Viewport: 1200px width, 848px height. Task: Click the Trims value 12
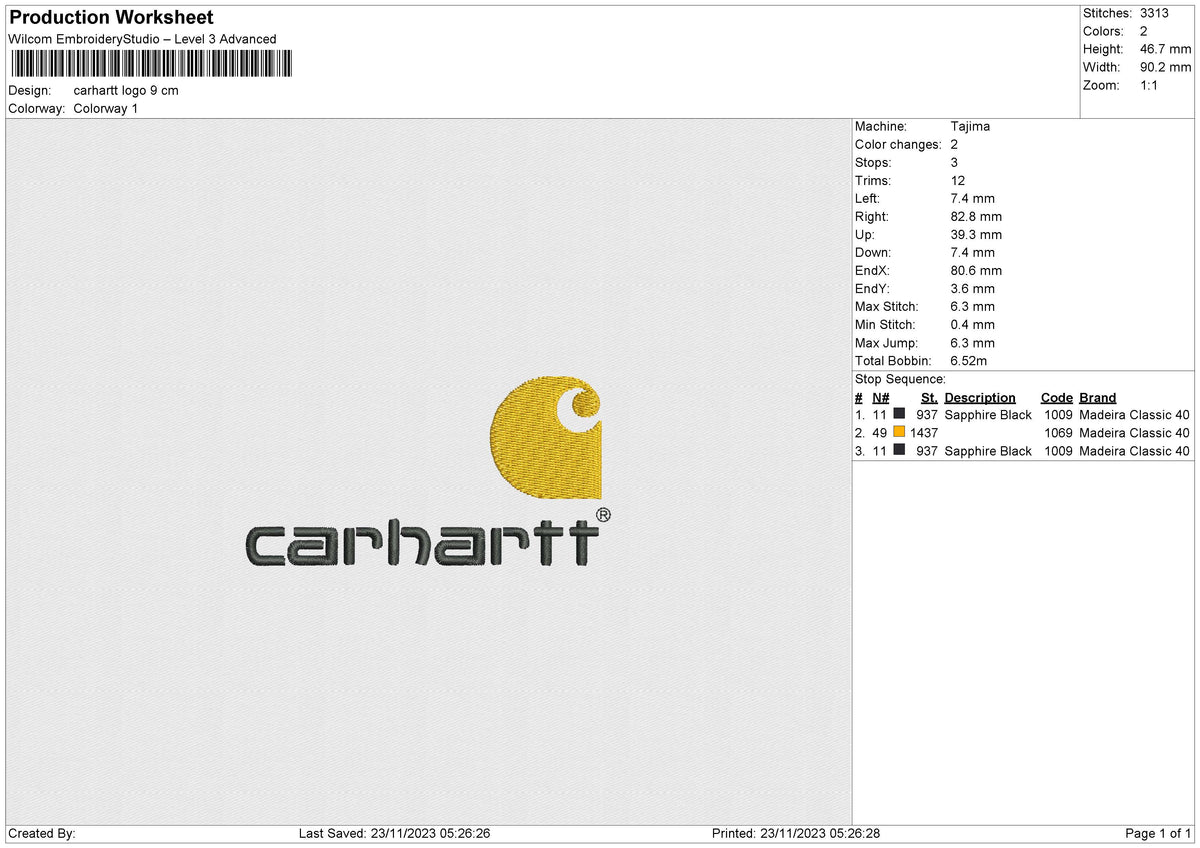(x=958, y=181)
